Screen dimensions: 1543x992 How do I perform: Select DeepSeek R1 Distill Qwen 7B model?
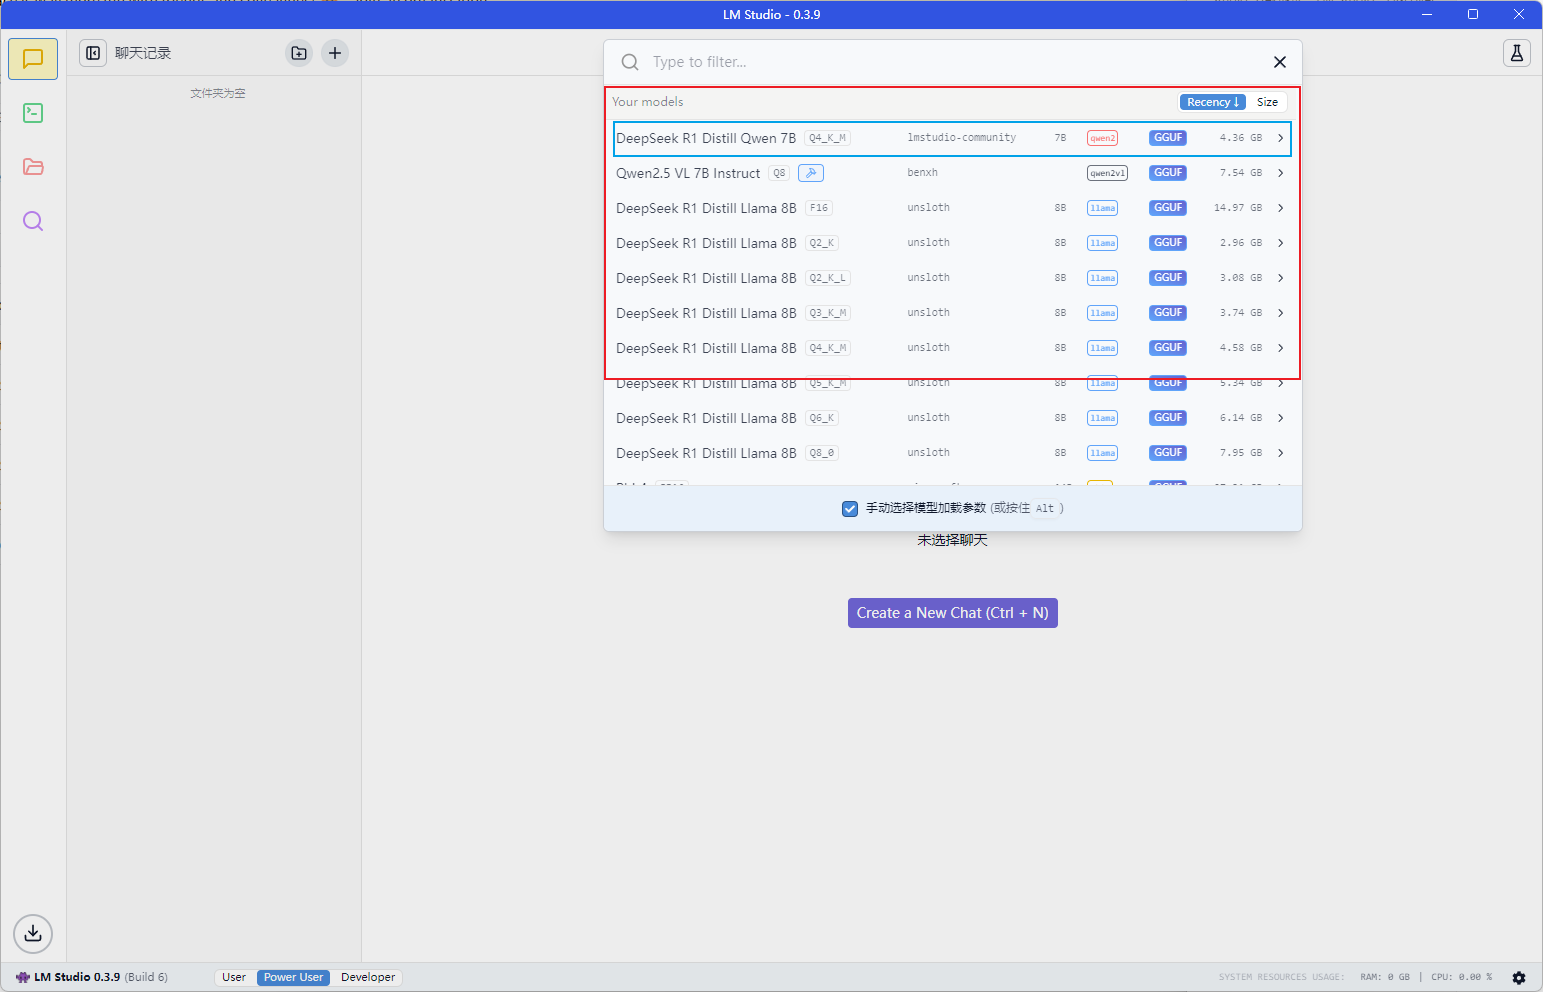click(952, 138)
